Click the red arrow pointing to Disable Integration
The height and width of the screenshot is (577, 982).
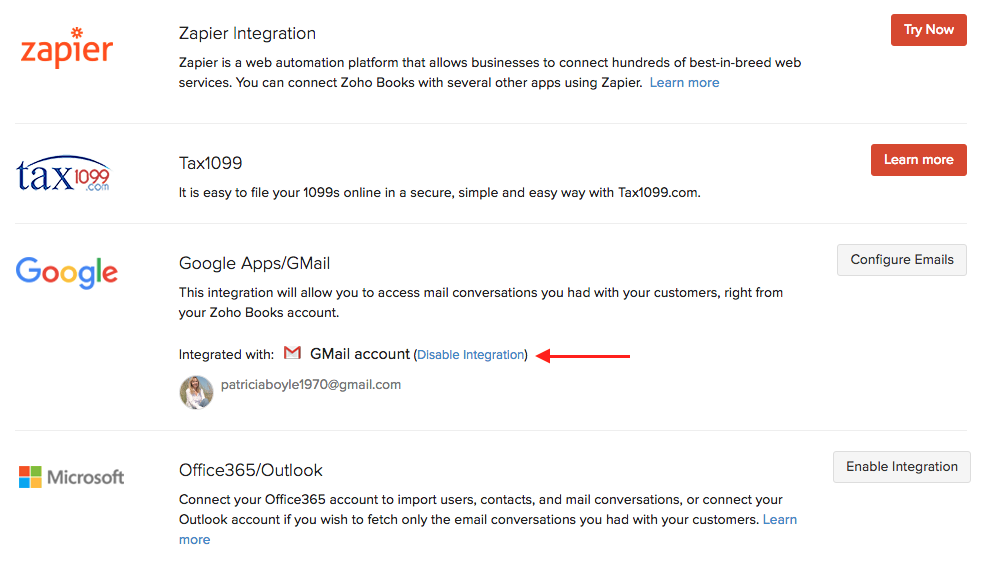(x=584, y=355)
